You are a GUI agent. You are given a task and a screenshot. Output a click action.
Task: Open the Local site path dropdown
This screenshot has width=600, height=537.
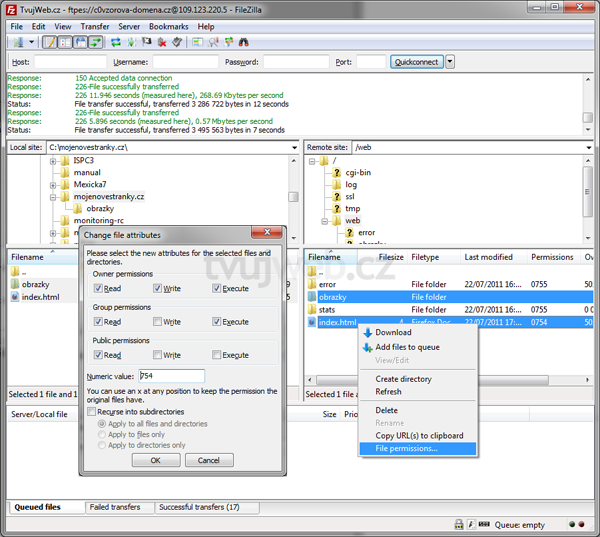[294, 147]
